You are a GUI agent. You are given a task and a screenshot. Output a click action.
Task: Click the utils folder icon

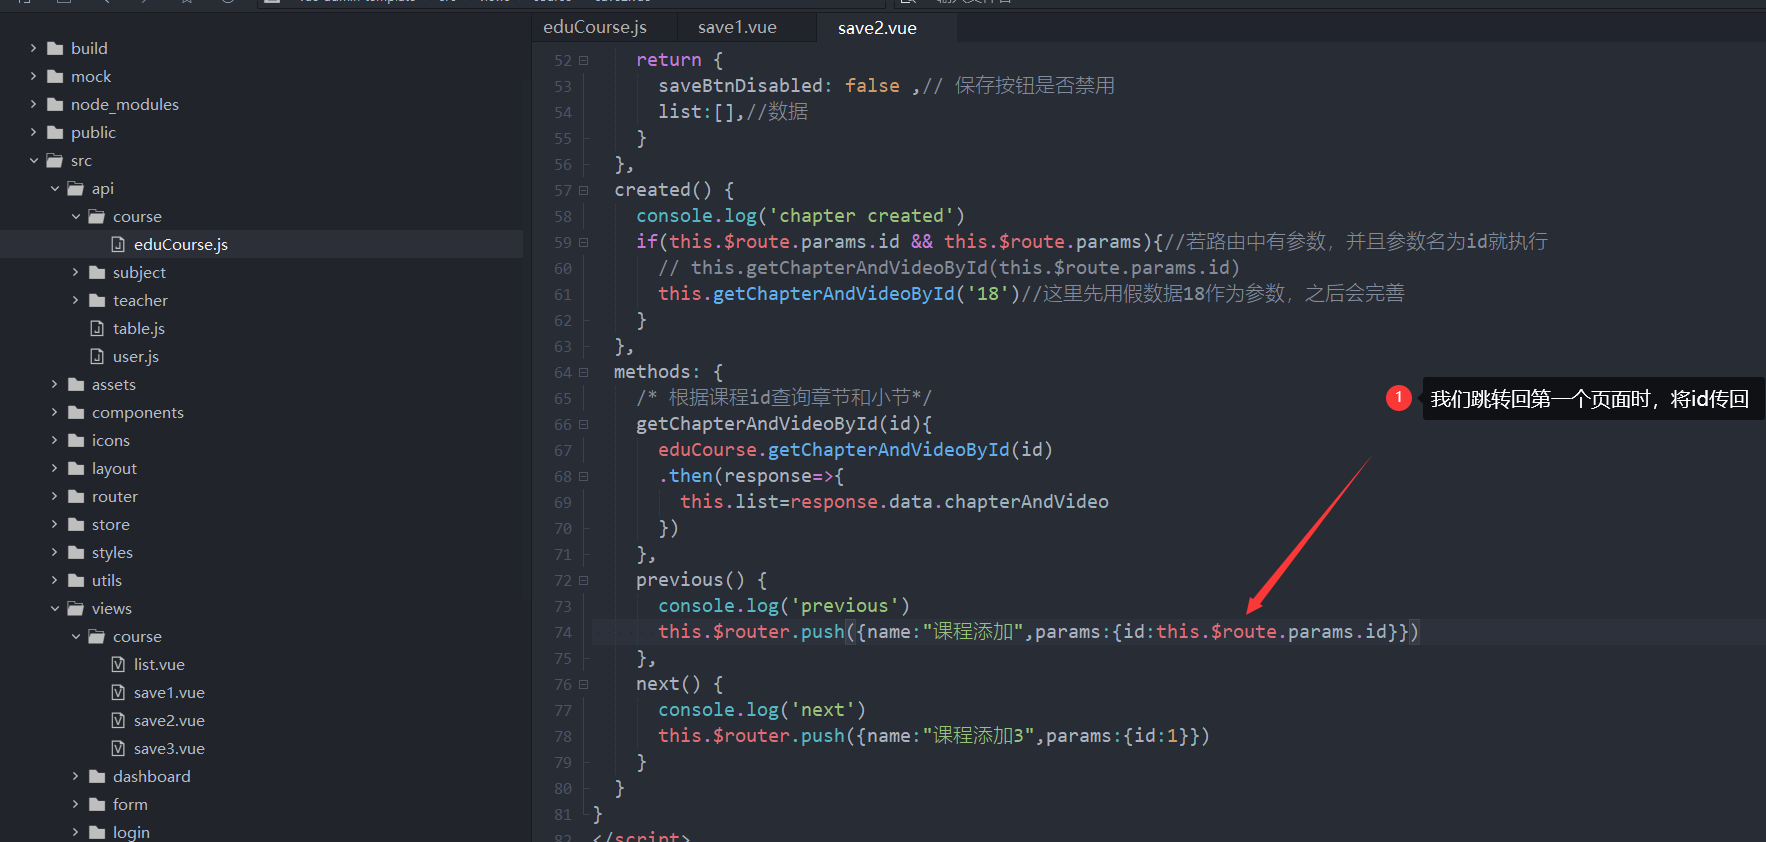[76, 580]
